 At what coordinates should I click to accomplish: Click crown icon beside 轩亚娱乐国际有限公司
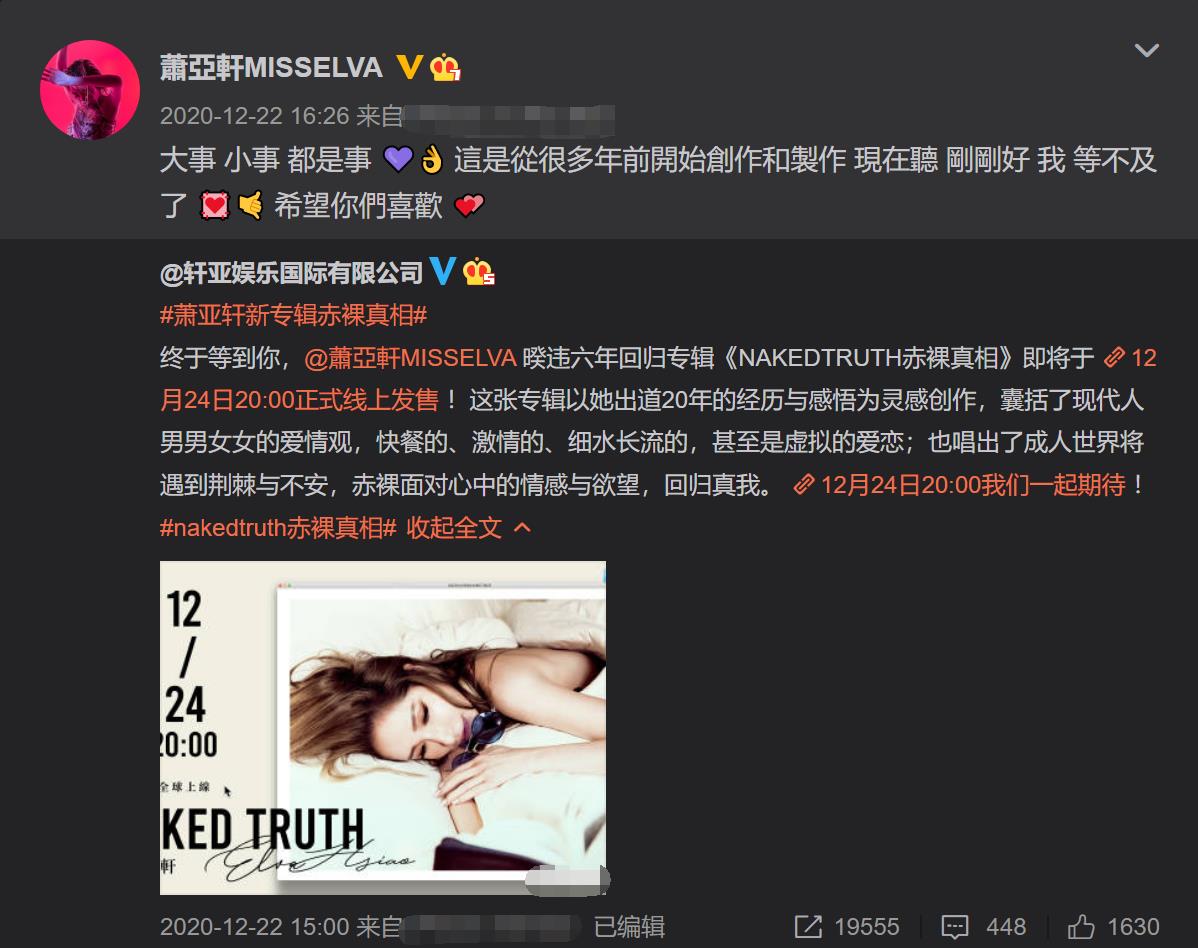pyautogui.click(x=479, y=272)
